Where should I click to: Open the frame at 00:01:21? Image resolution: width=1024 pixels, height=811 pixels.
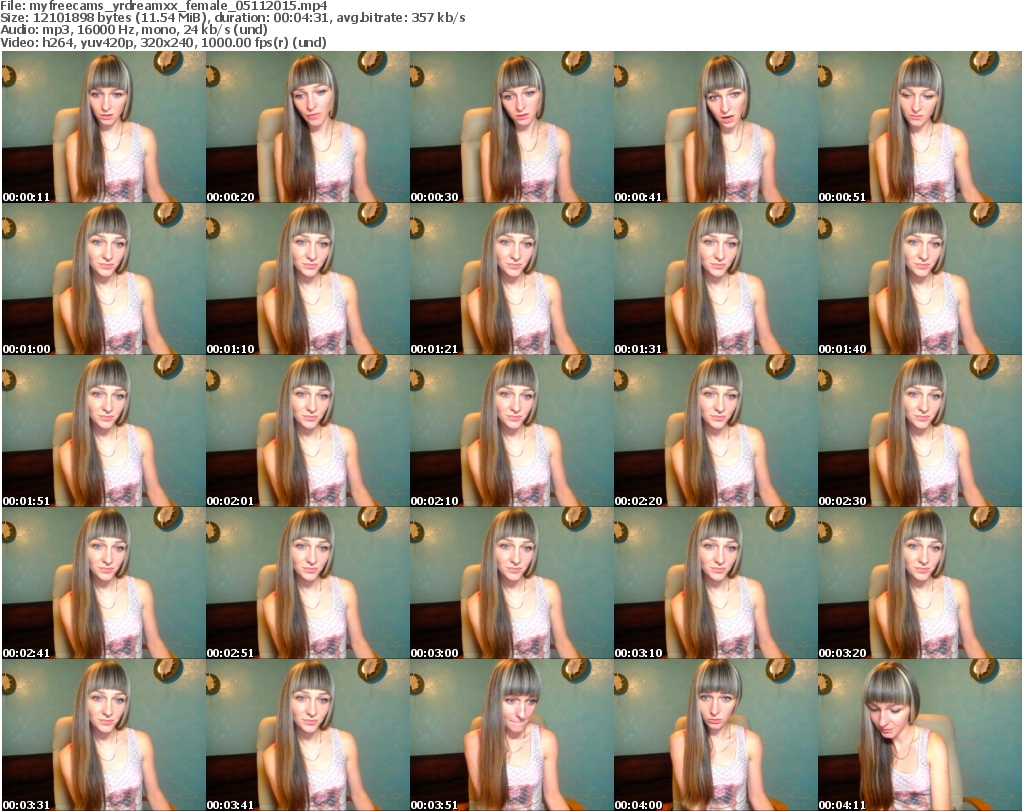511,279
